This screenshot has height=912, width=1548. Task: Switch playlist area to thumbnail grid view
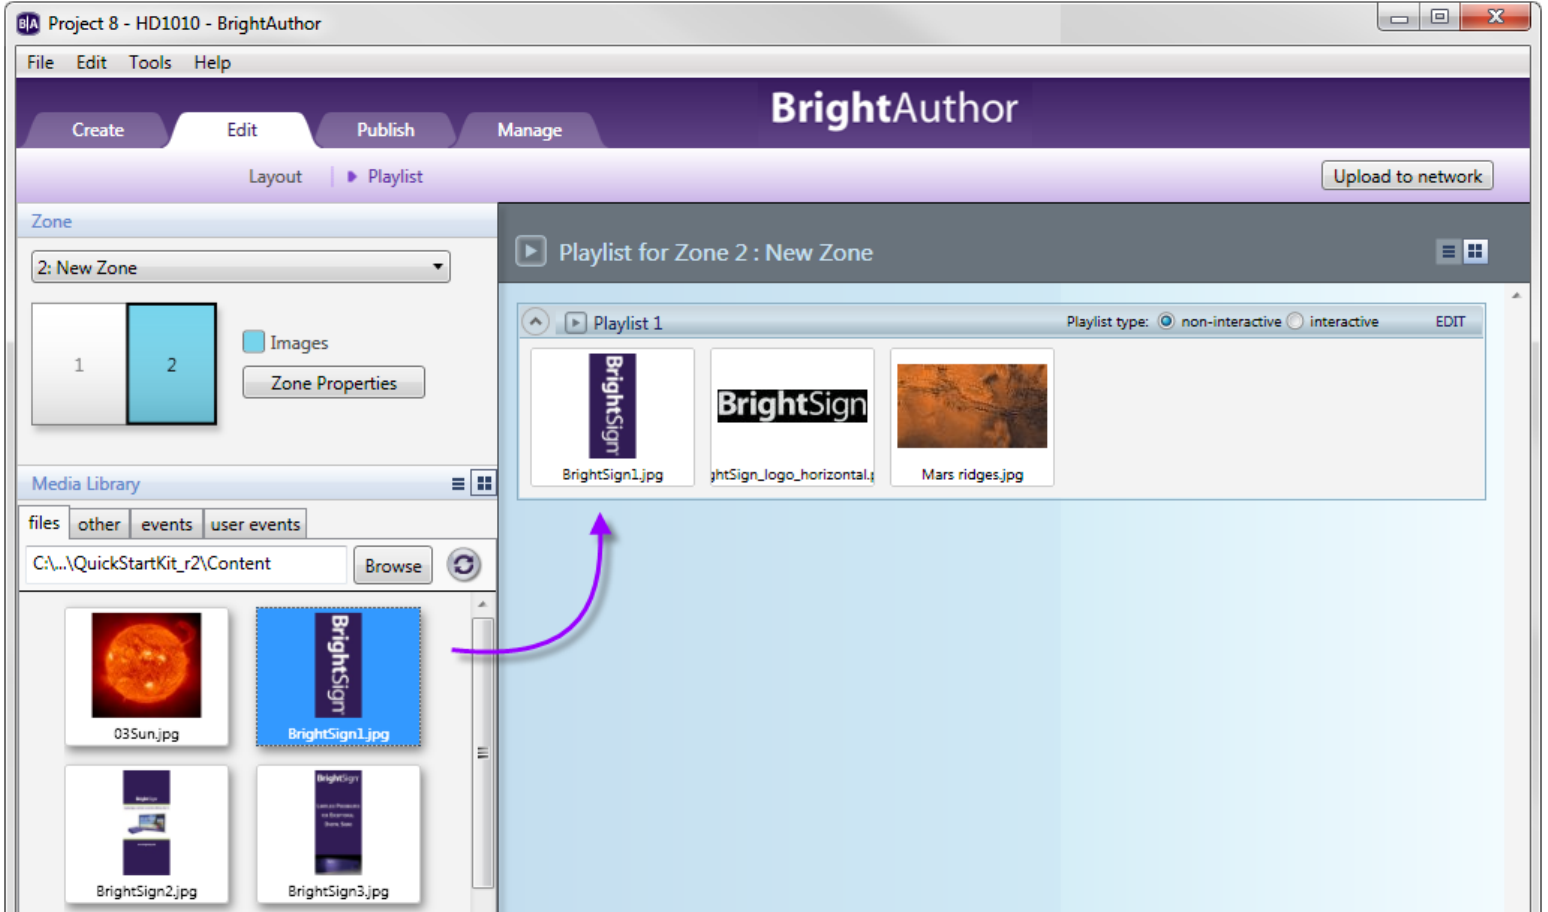[1475, 252]
